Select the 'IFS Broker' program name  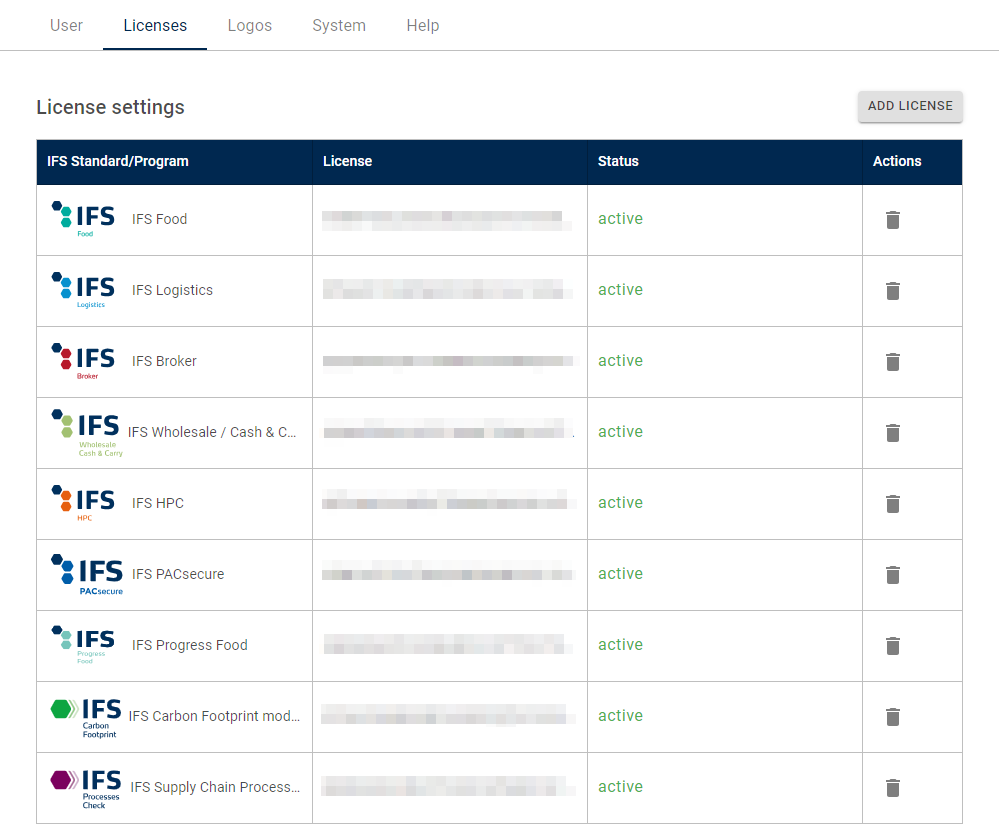pyautogui.click(x=164, y=361)
